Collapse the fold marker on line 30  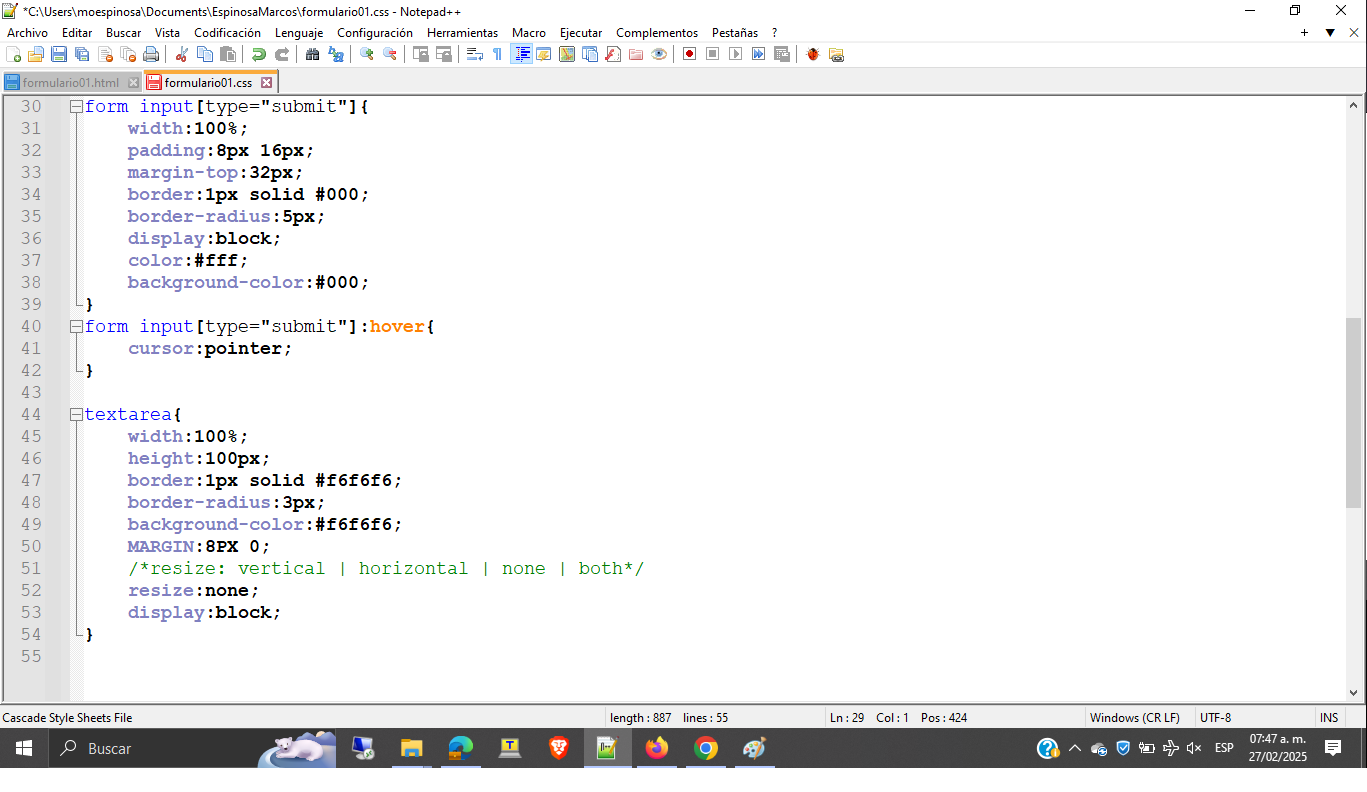[x=76, y=106]
